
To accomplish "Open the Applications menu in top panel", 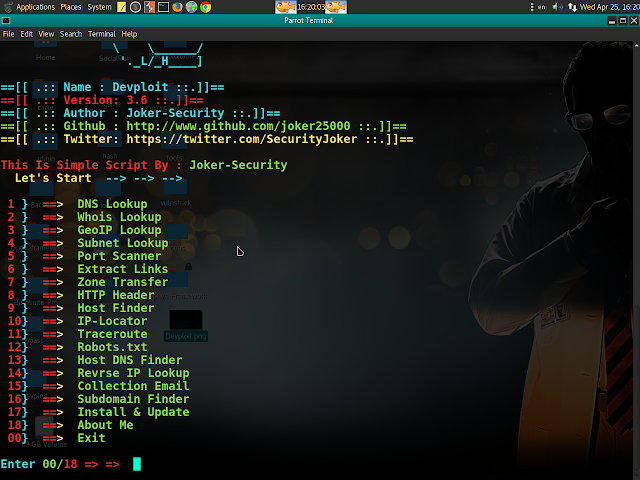I will pyautogui.click(x=35, y=7).
